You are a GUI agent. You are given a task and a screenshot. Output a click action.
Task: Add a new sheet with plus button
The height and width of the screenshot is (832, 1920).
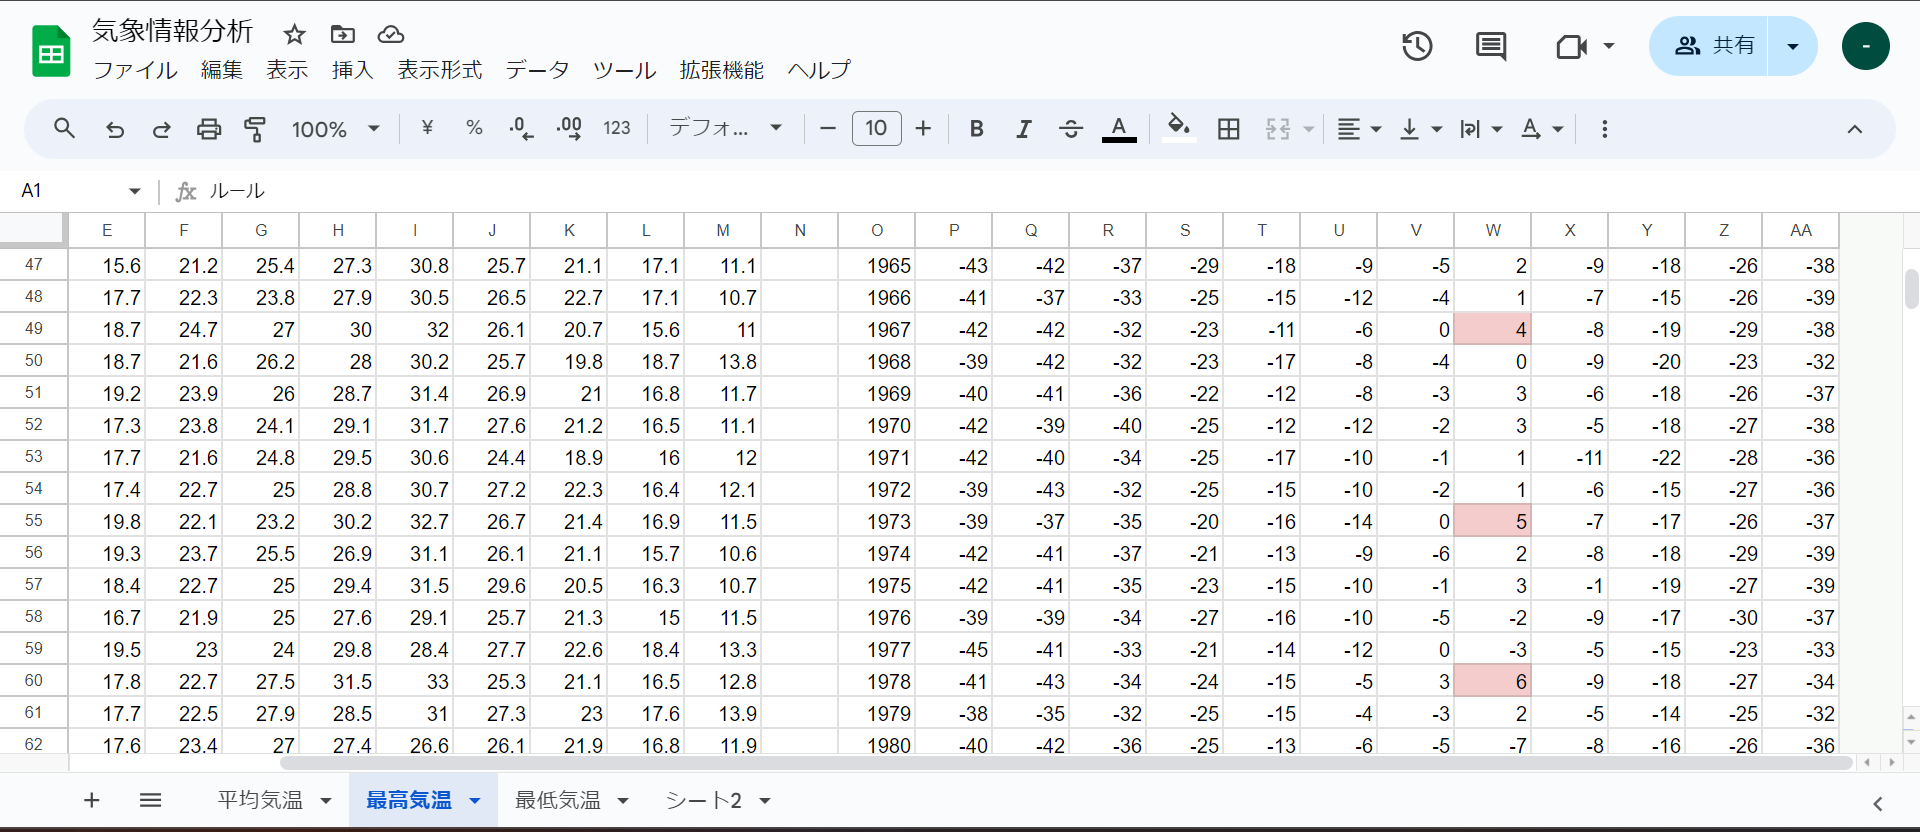[92, 800]
